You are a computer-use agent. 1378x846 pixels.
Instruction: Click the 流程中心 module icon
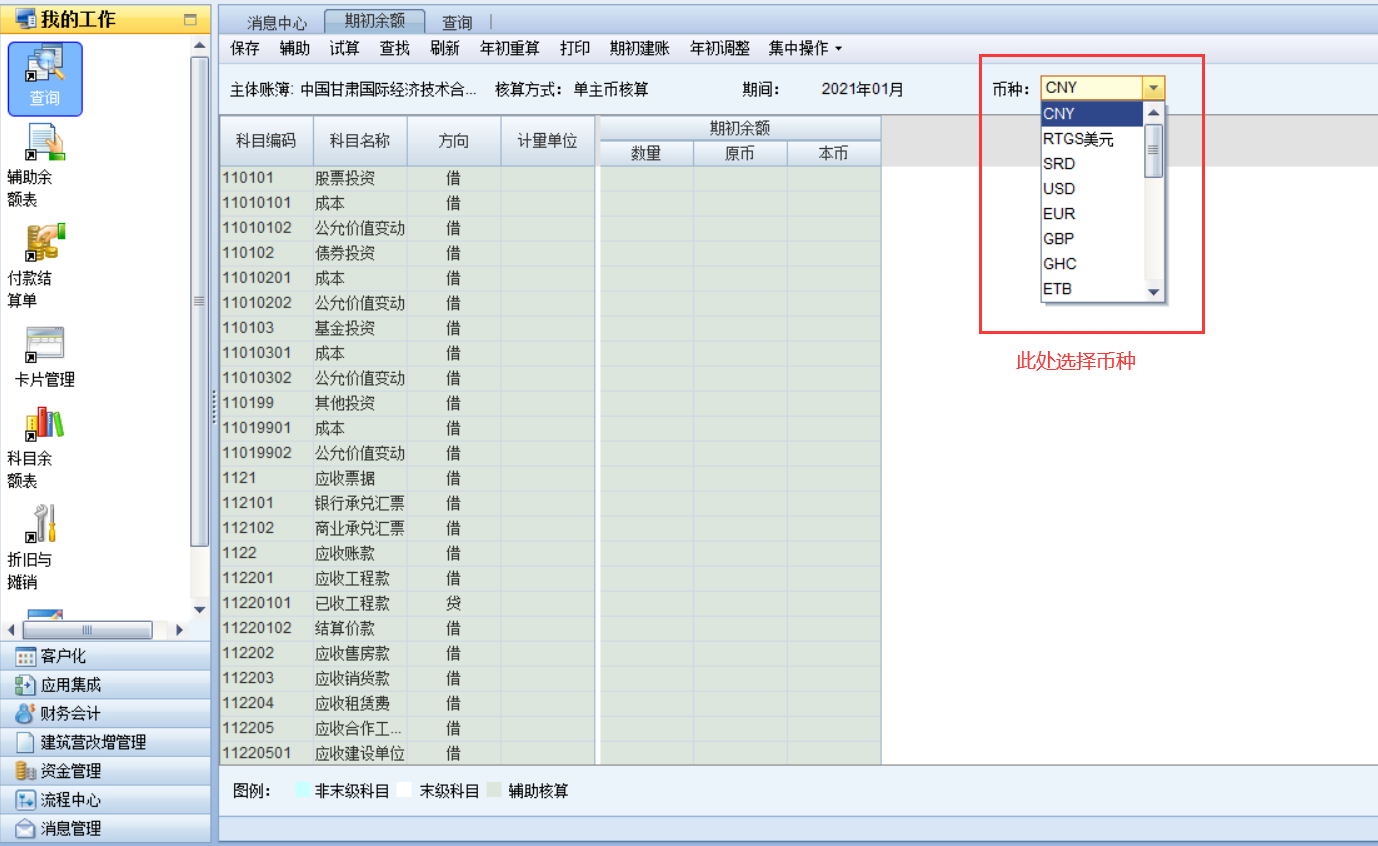(26, 800)
